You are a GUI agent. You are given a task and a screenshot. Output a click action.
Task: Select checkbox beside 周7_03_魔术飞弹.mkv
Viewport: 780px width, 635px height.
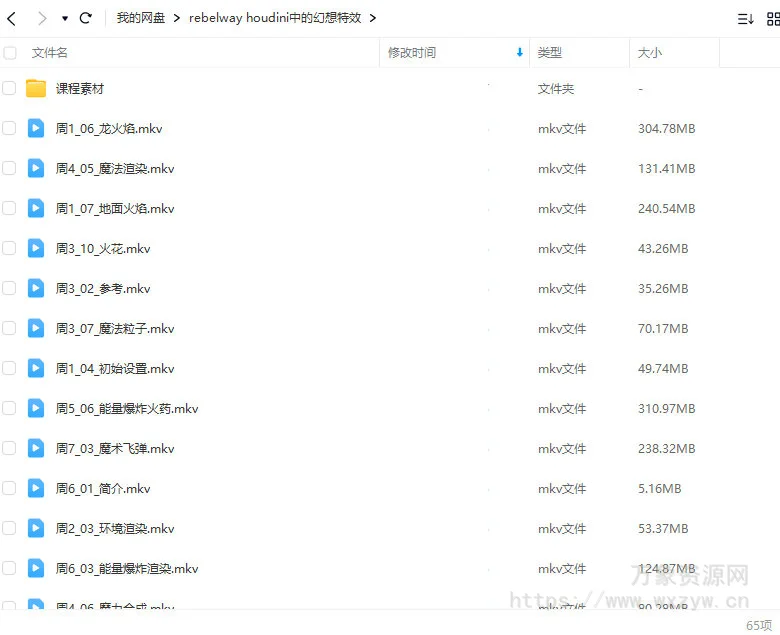(x=9, y=448)
